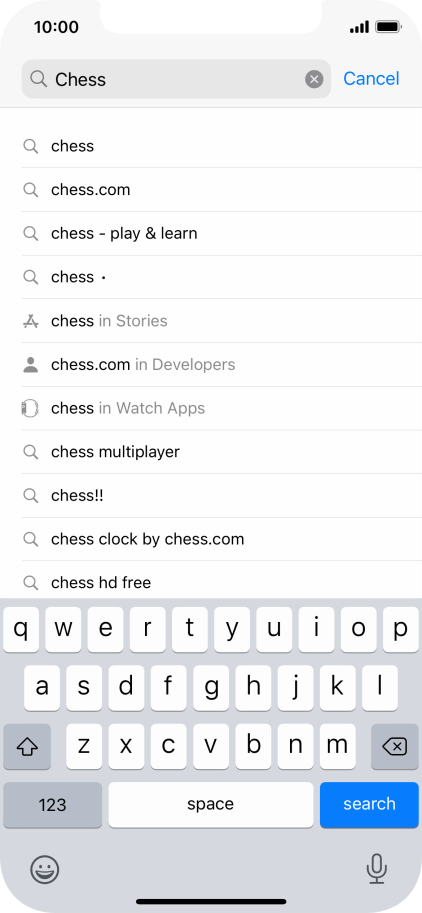Select 'chess - play & learn' suggestion

click(x=222, y=233)
